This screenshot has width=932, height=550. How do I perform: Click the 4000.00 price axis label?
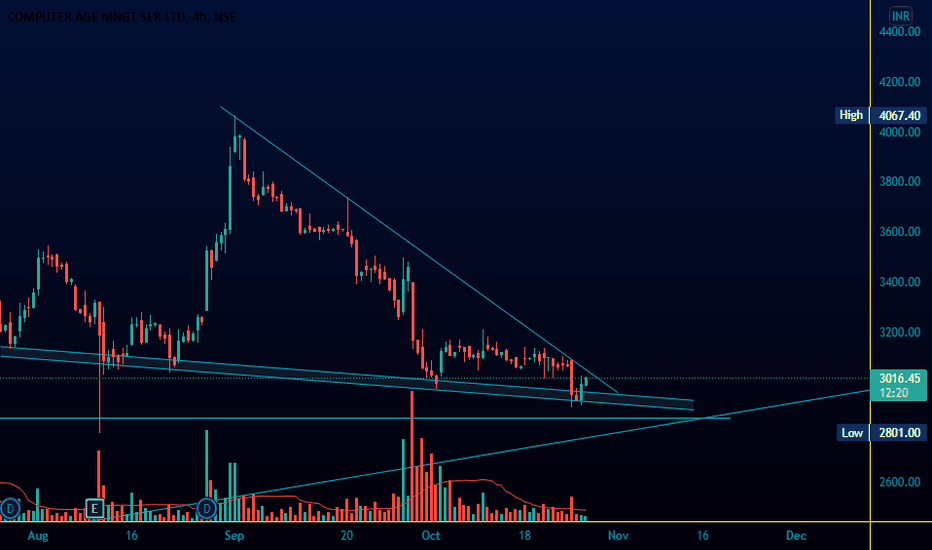[900, 132]
